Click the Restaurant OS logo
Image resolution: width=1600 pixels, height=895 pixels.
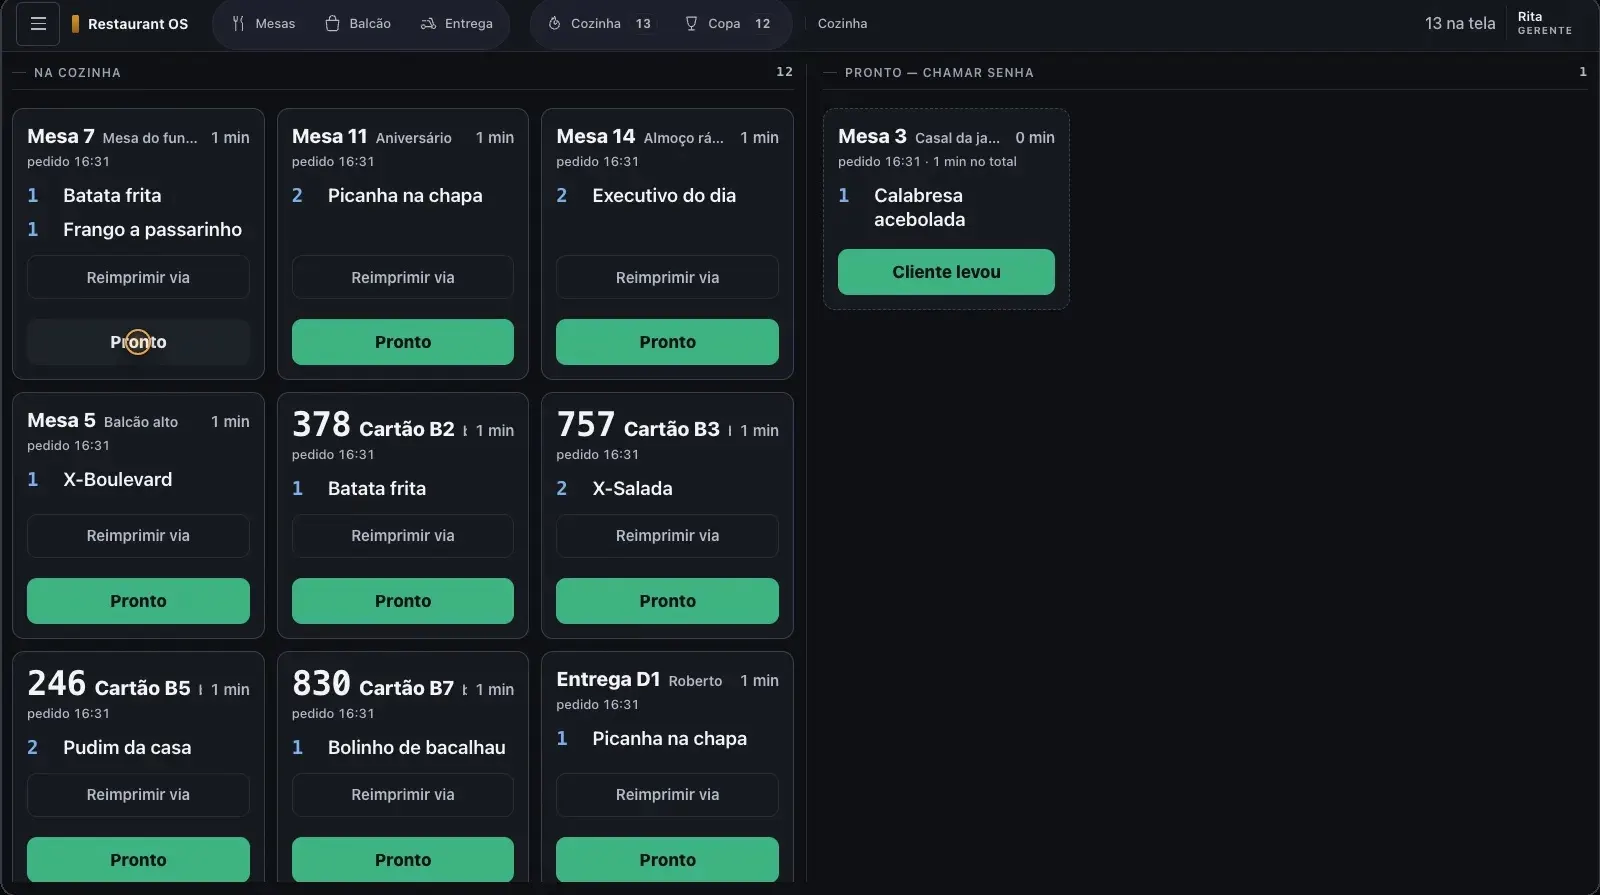129,24
